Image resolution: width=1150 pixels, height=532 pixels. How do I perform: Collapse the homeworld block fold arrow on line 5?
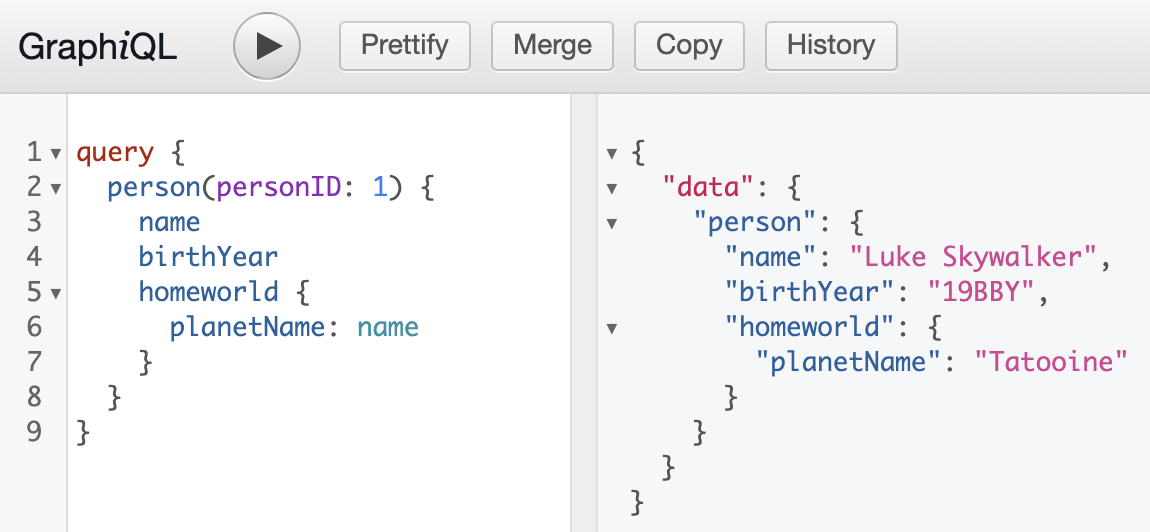[56, 294]
